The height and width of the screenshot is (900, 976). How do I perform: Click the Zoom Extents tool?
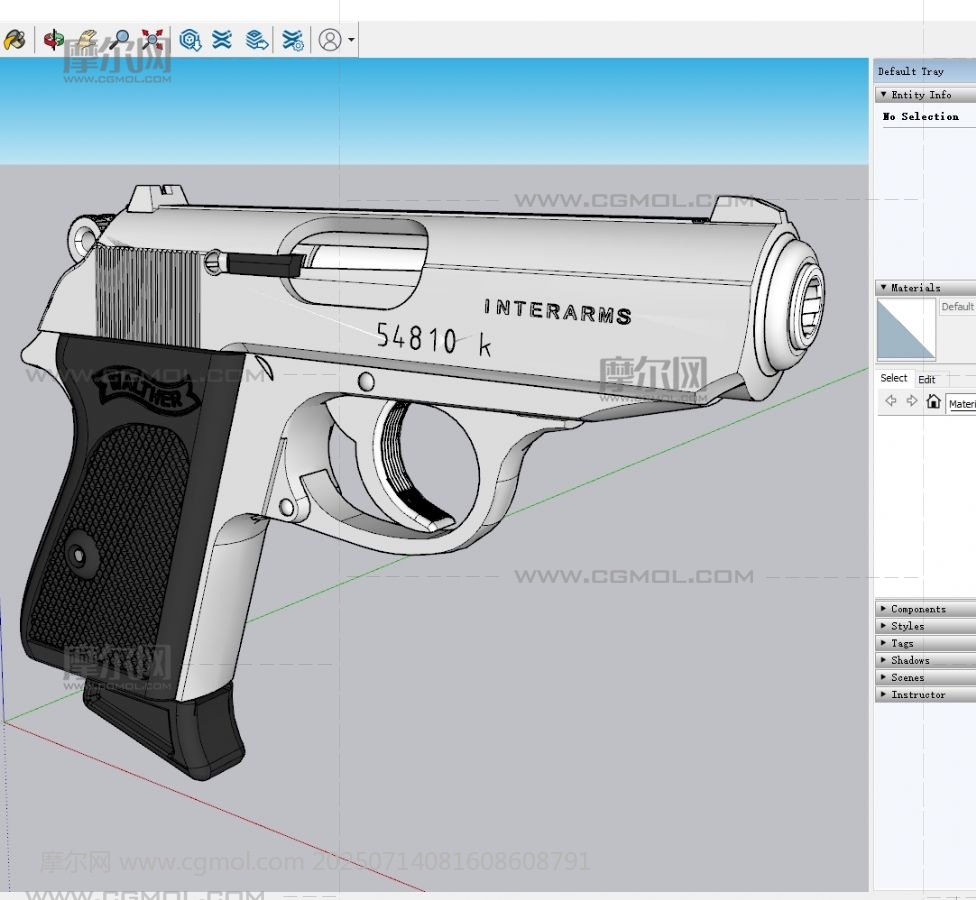(152, 40)
